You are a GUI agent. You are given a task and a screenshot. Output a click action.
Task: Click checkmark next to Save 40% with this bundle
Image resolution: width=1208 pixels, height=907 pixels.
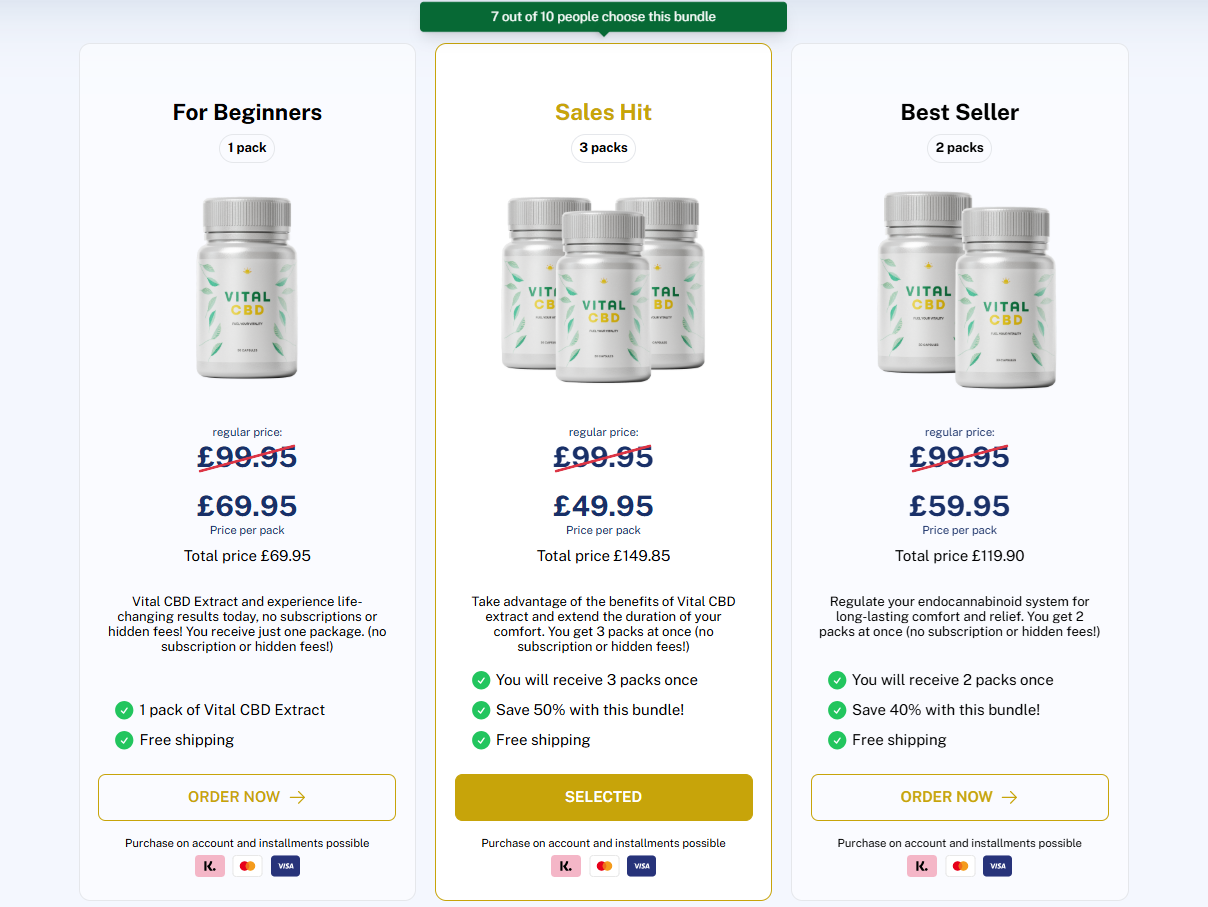[836, 710]
